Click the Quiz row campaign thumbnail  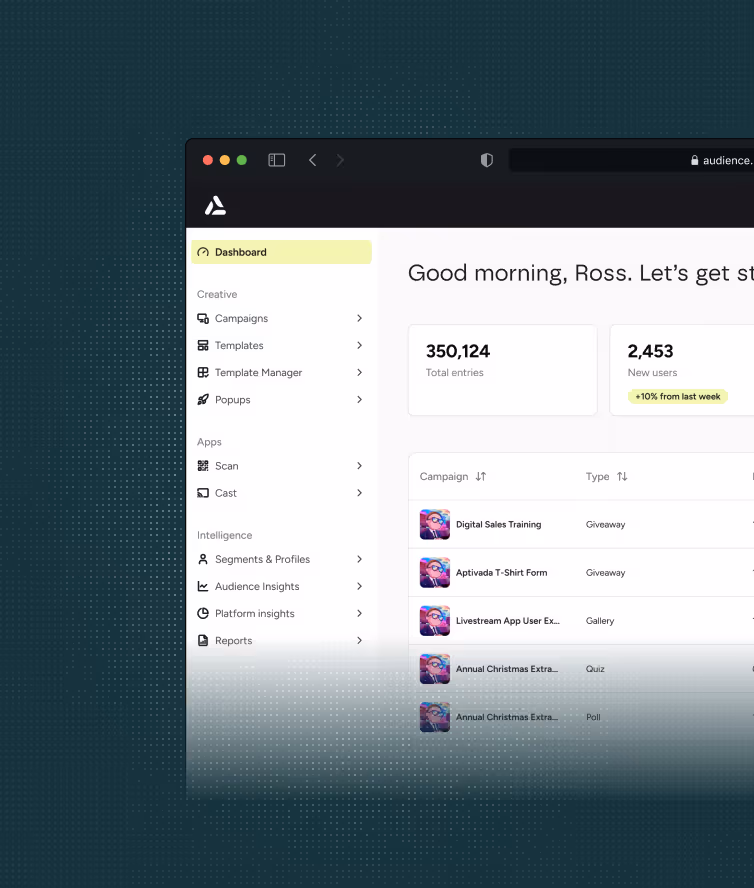(435, 669)
